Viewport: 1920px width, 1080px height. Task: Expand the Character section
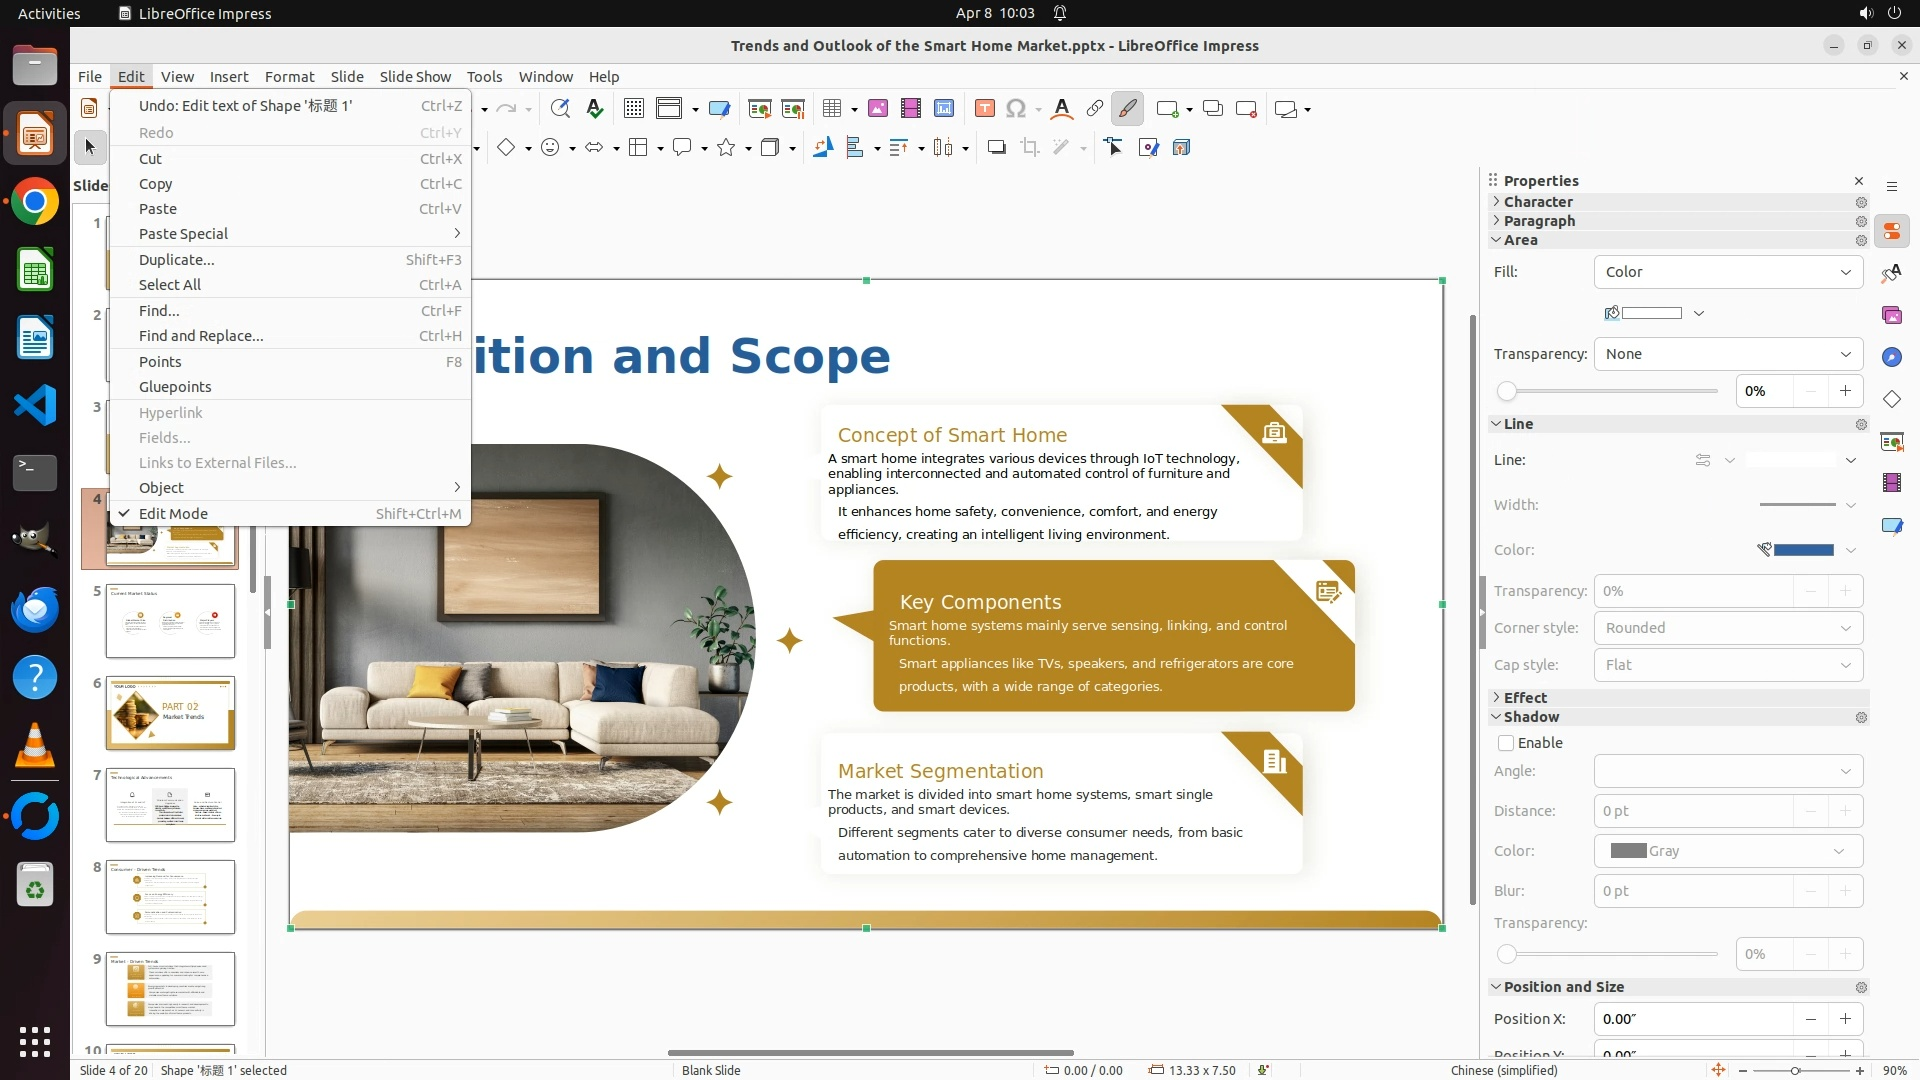pyautogui.click(x=1538, y=202)
